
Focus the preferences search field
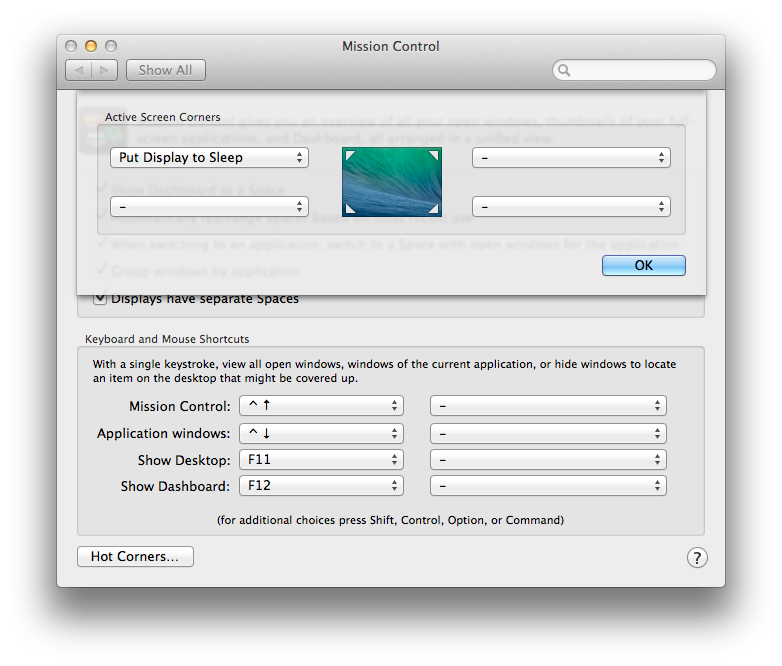(x=634, y=70)
